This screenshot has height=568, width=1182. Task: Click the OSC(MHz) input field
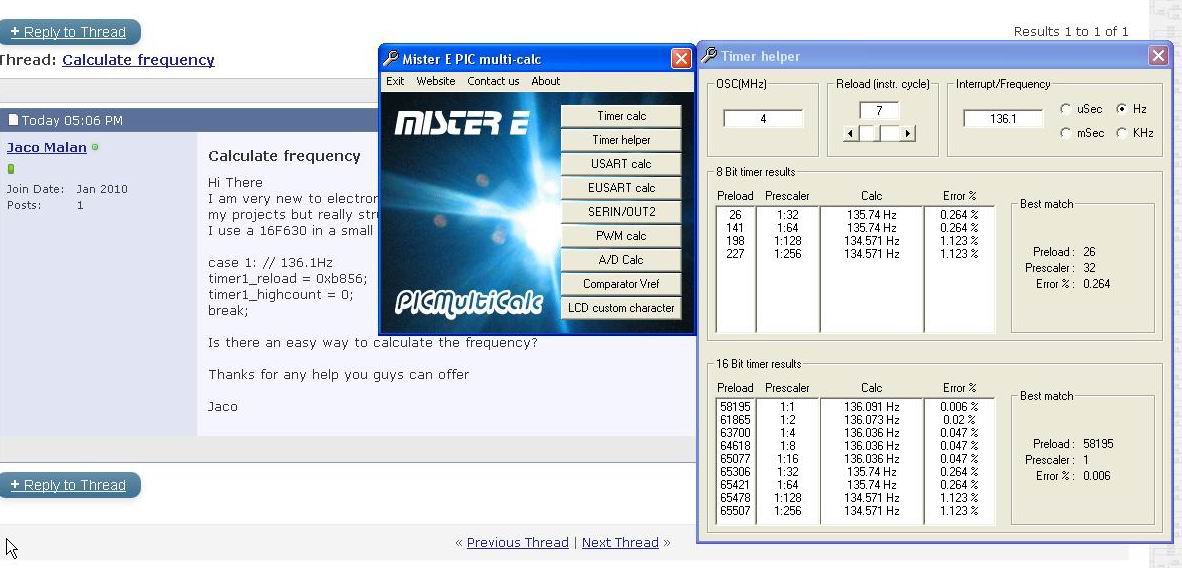point(763,118)
